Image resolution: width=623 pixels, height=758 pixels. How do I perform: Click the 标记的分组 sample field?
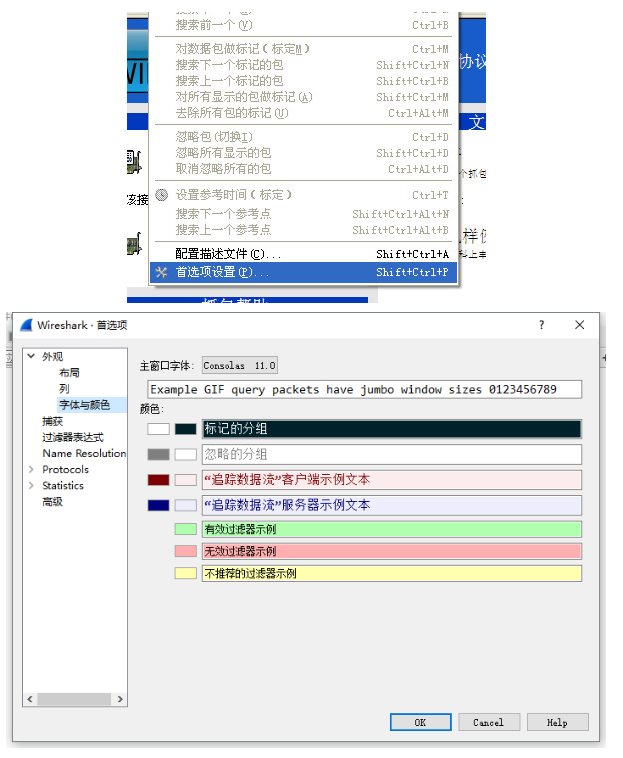point(392,429)
